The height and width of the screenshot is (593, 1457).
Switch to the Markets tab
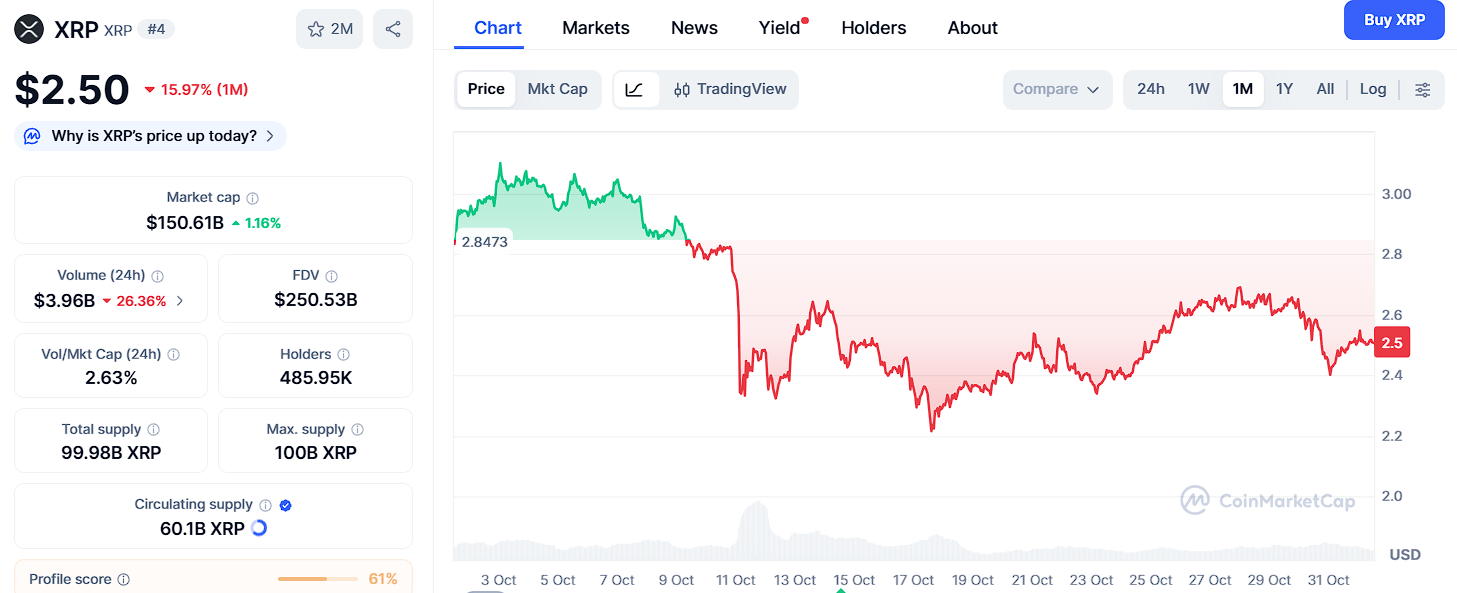(x=595, y=27)
